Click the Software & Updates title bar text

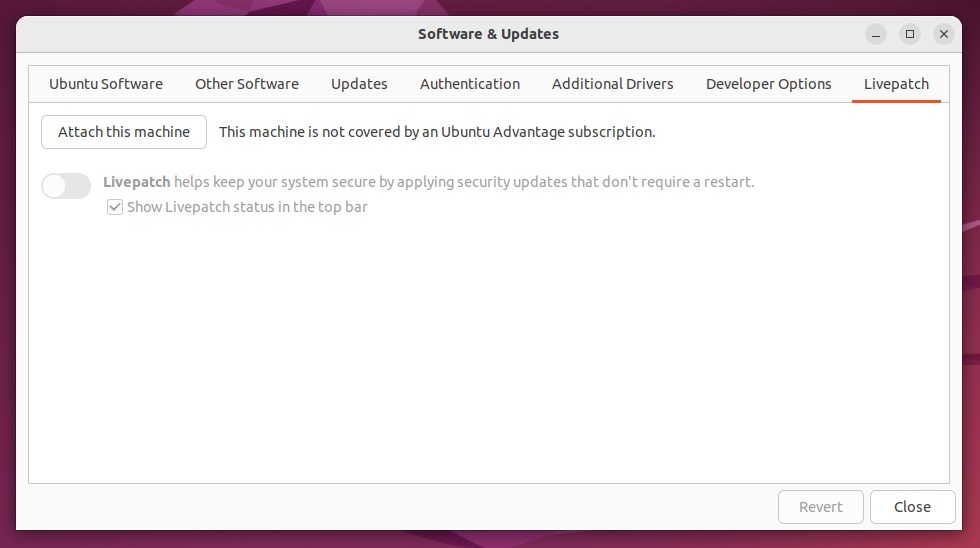pyautogui.click(x=488, y=34)
